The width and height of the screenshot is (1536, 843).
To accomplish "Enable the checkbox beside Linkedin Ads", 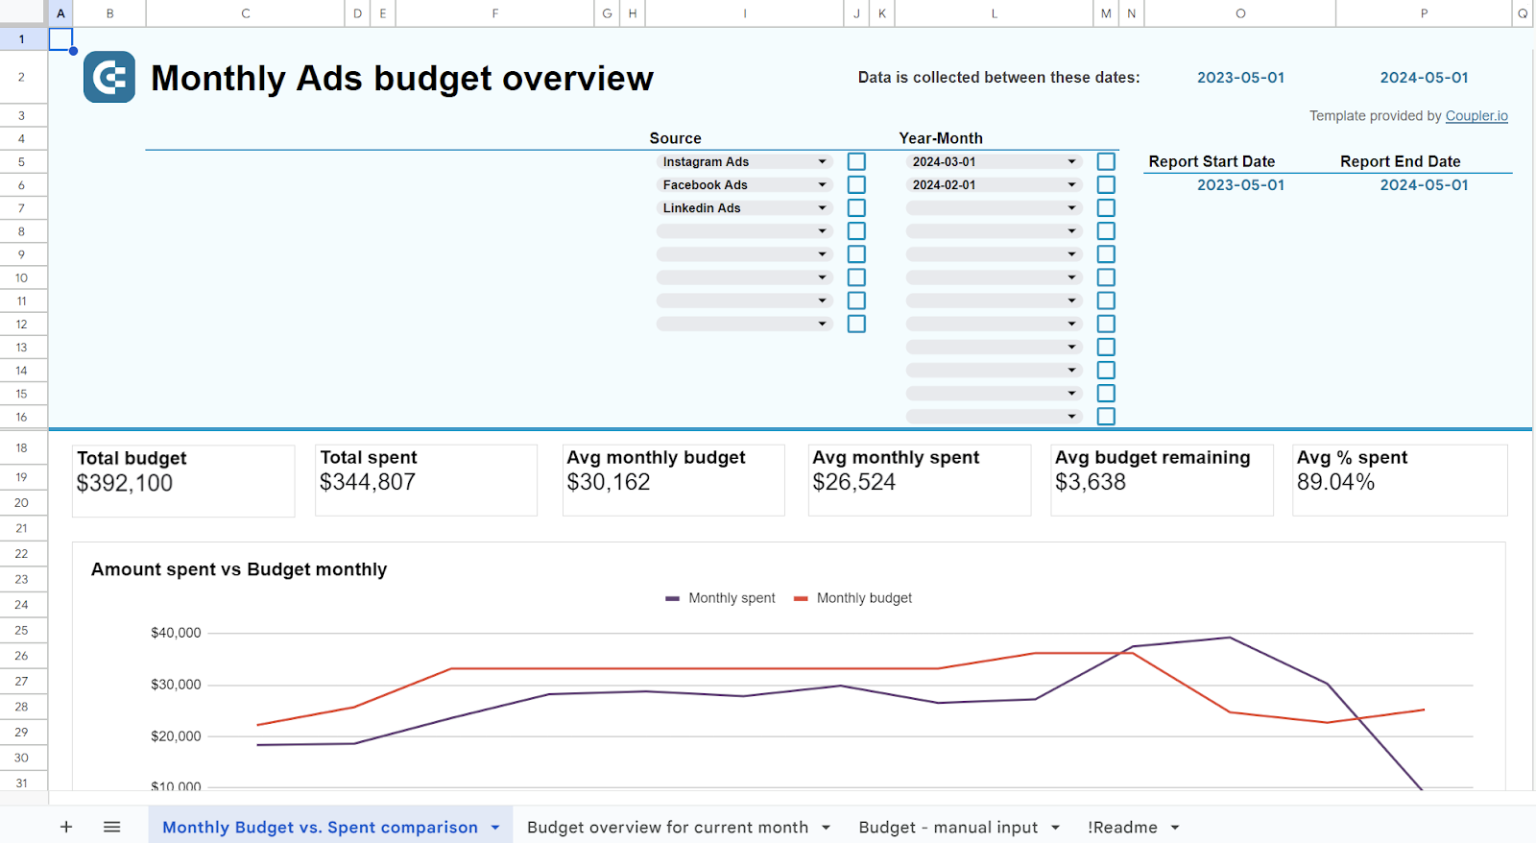I will [x=856, y=207].
